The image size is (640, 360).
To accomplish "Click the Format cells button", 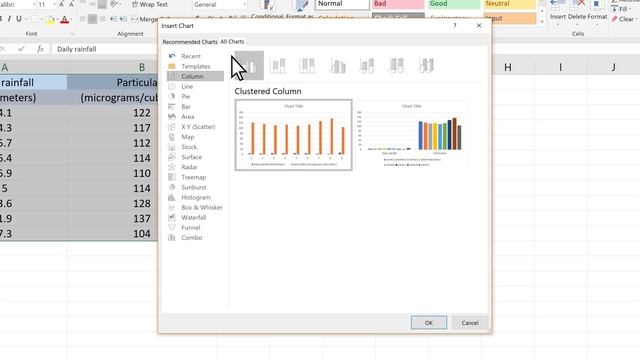I will (x=597, y=12).
